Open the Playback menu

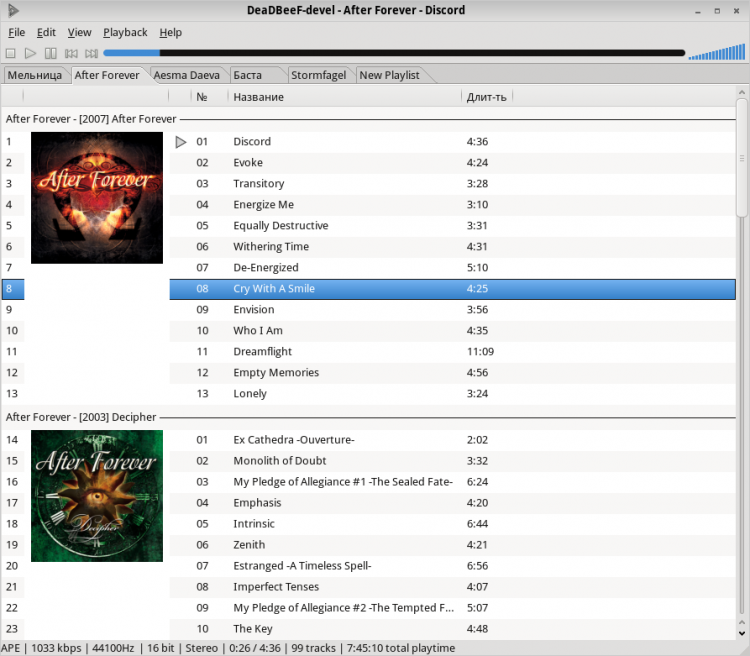125,33
